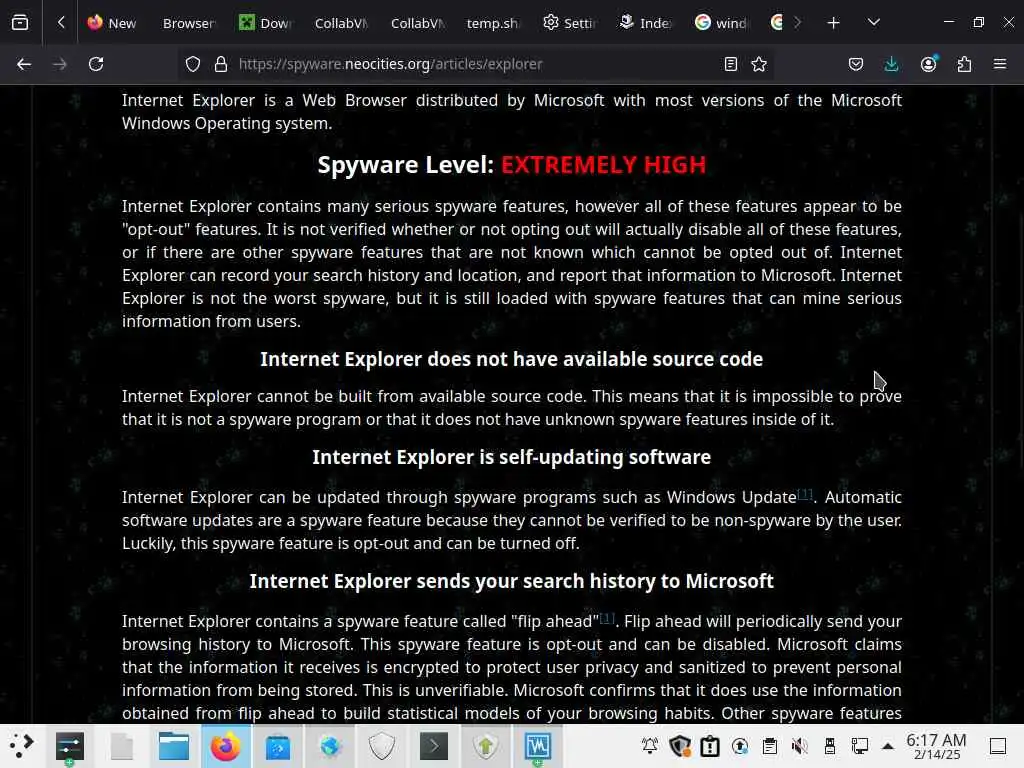1024x768 pixels.
Task: Open clipboard contents tray icon
Action: [x=770, y=746]
